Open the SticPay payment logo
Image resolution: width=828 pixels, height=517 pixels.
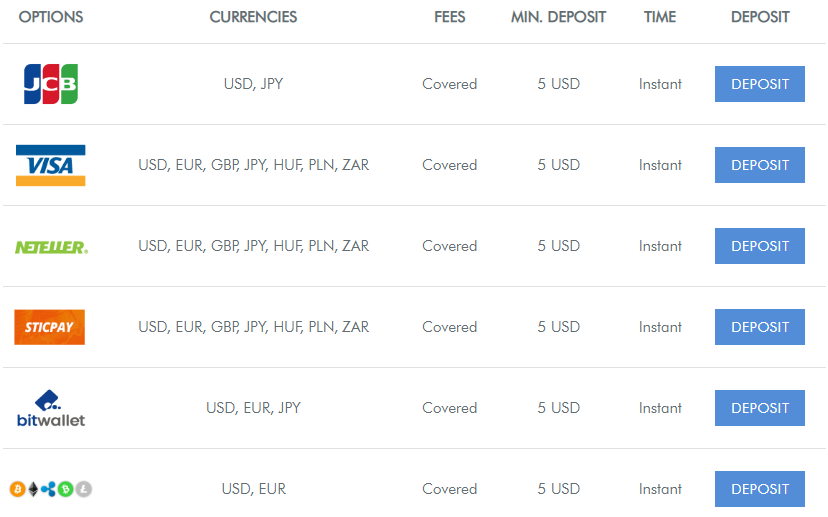[50, 327]
